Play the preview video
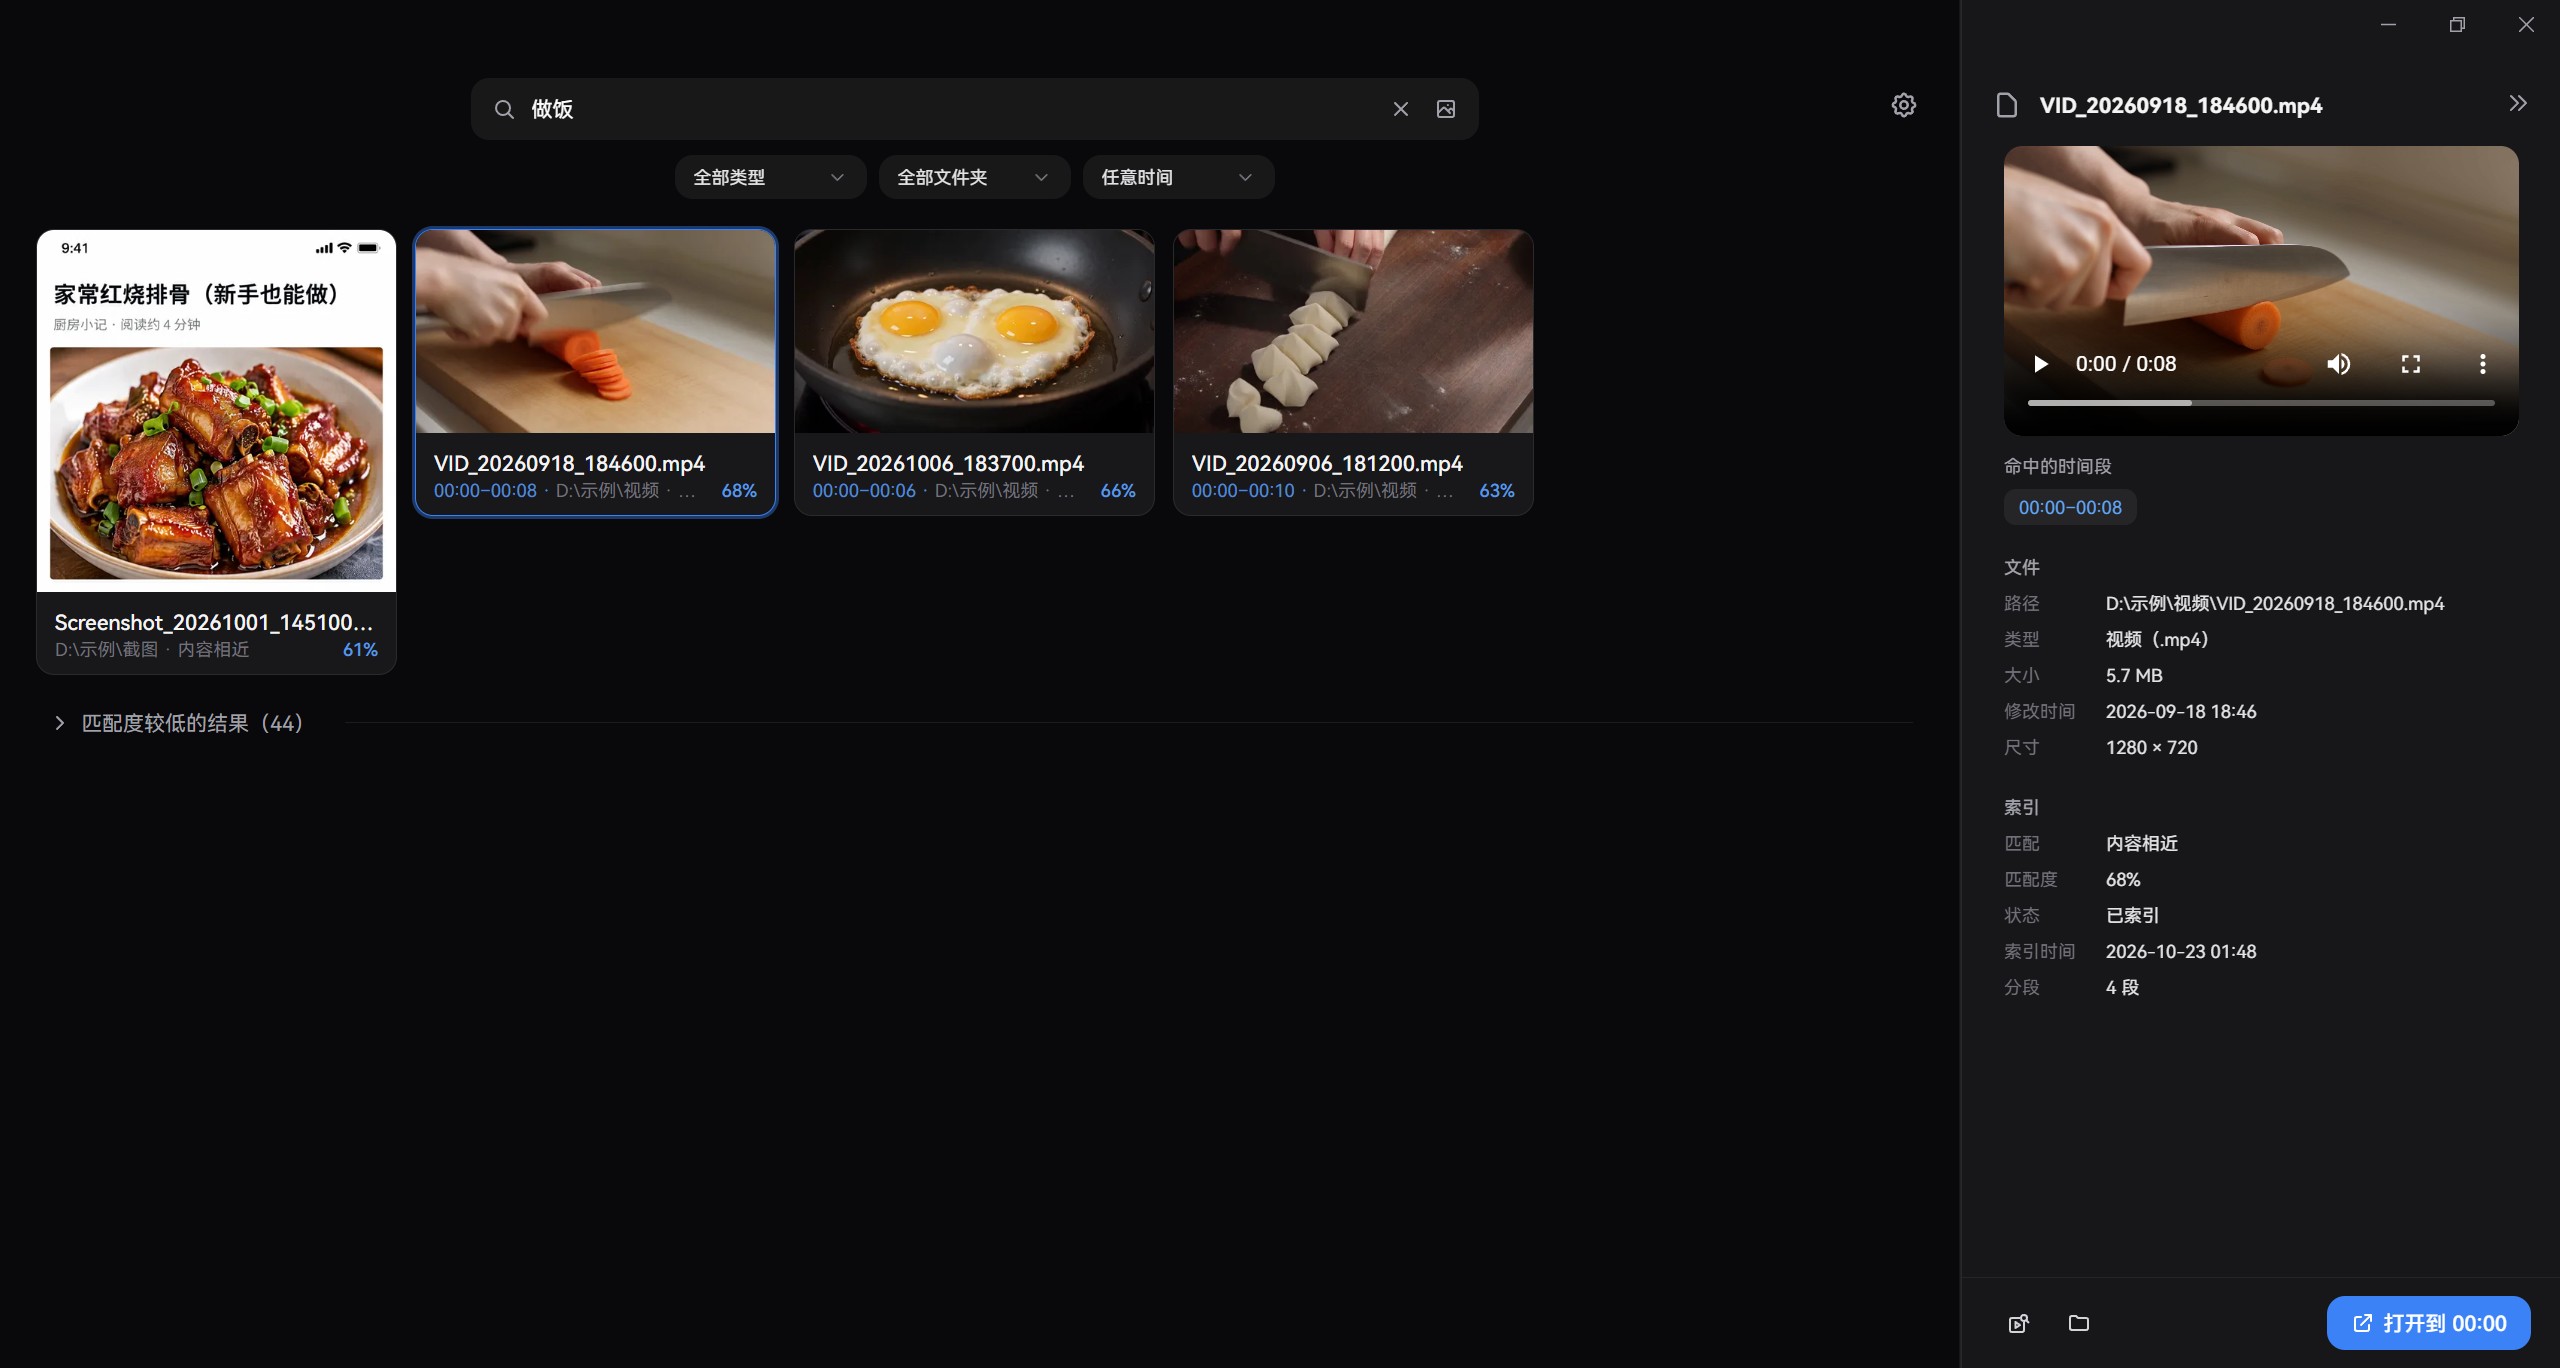 pos(2041,364)
